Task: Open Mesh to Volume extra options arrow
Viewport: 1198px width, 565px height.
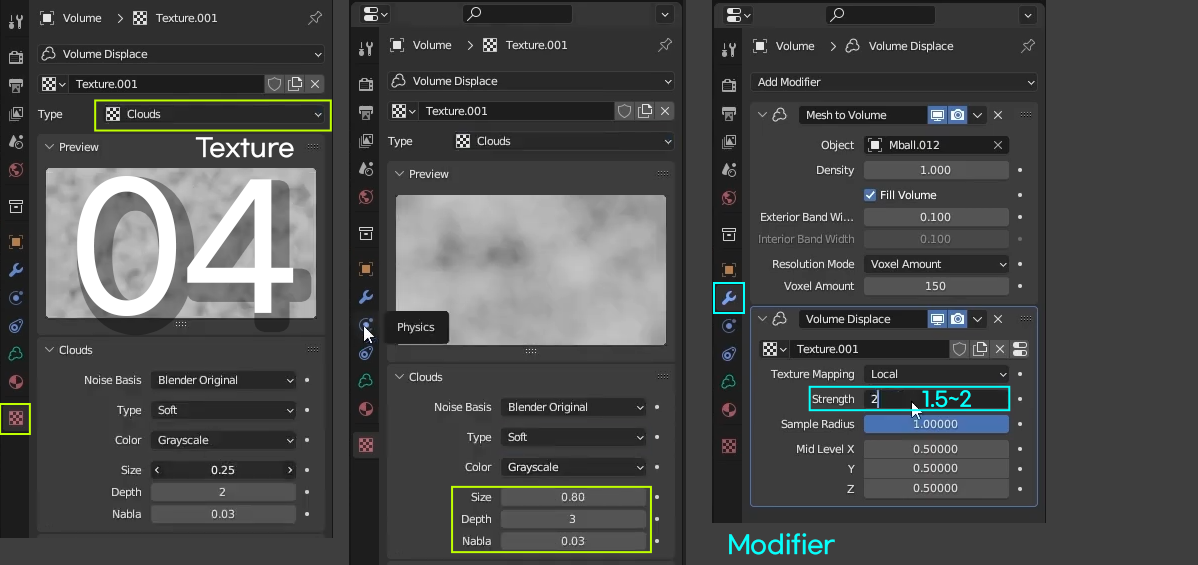Action: (977, 115)
